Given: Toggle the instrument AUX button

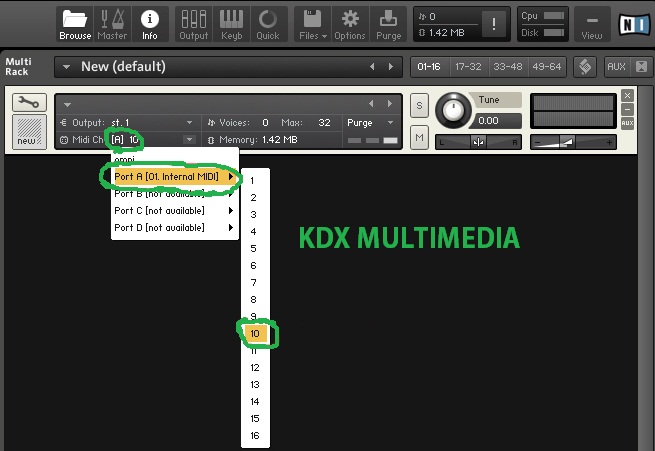Looking at the screenshot, I should tap(627, 123).
